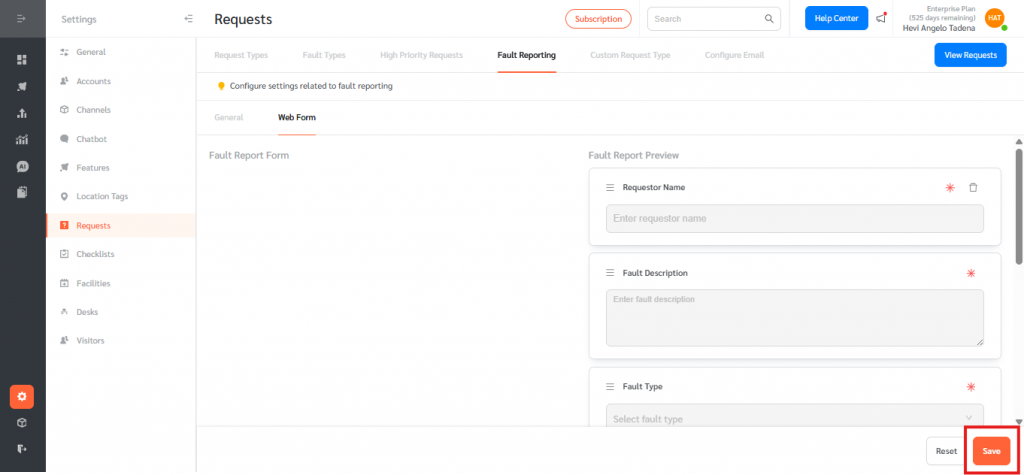Image resolution: width=1024 pixels, height=475 pixels.
Task: Open the dashboard icon in dark sidebar
Action: [22, 60]
